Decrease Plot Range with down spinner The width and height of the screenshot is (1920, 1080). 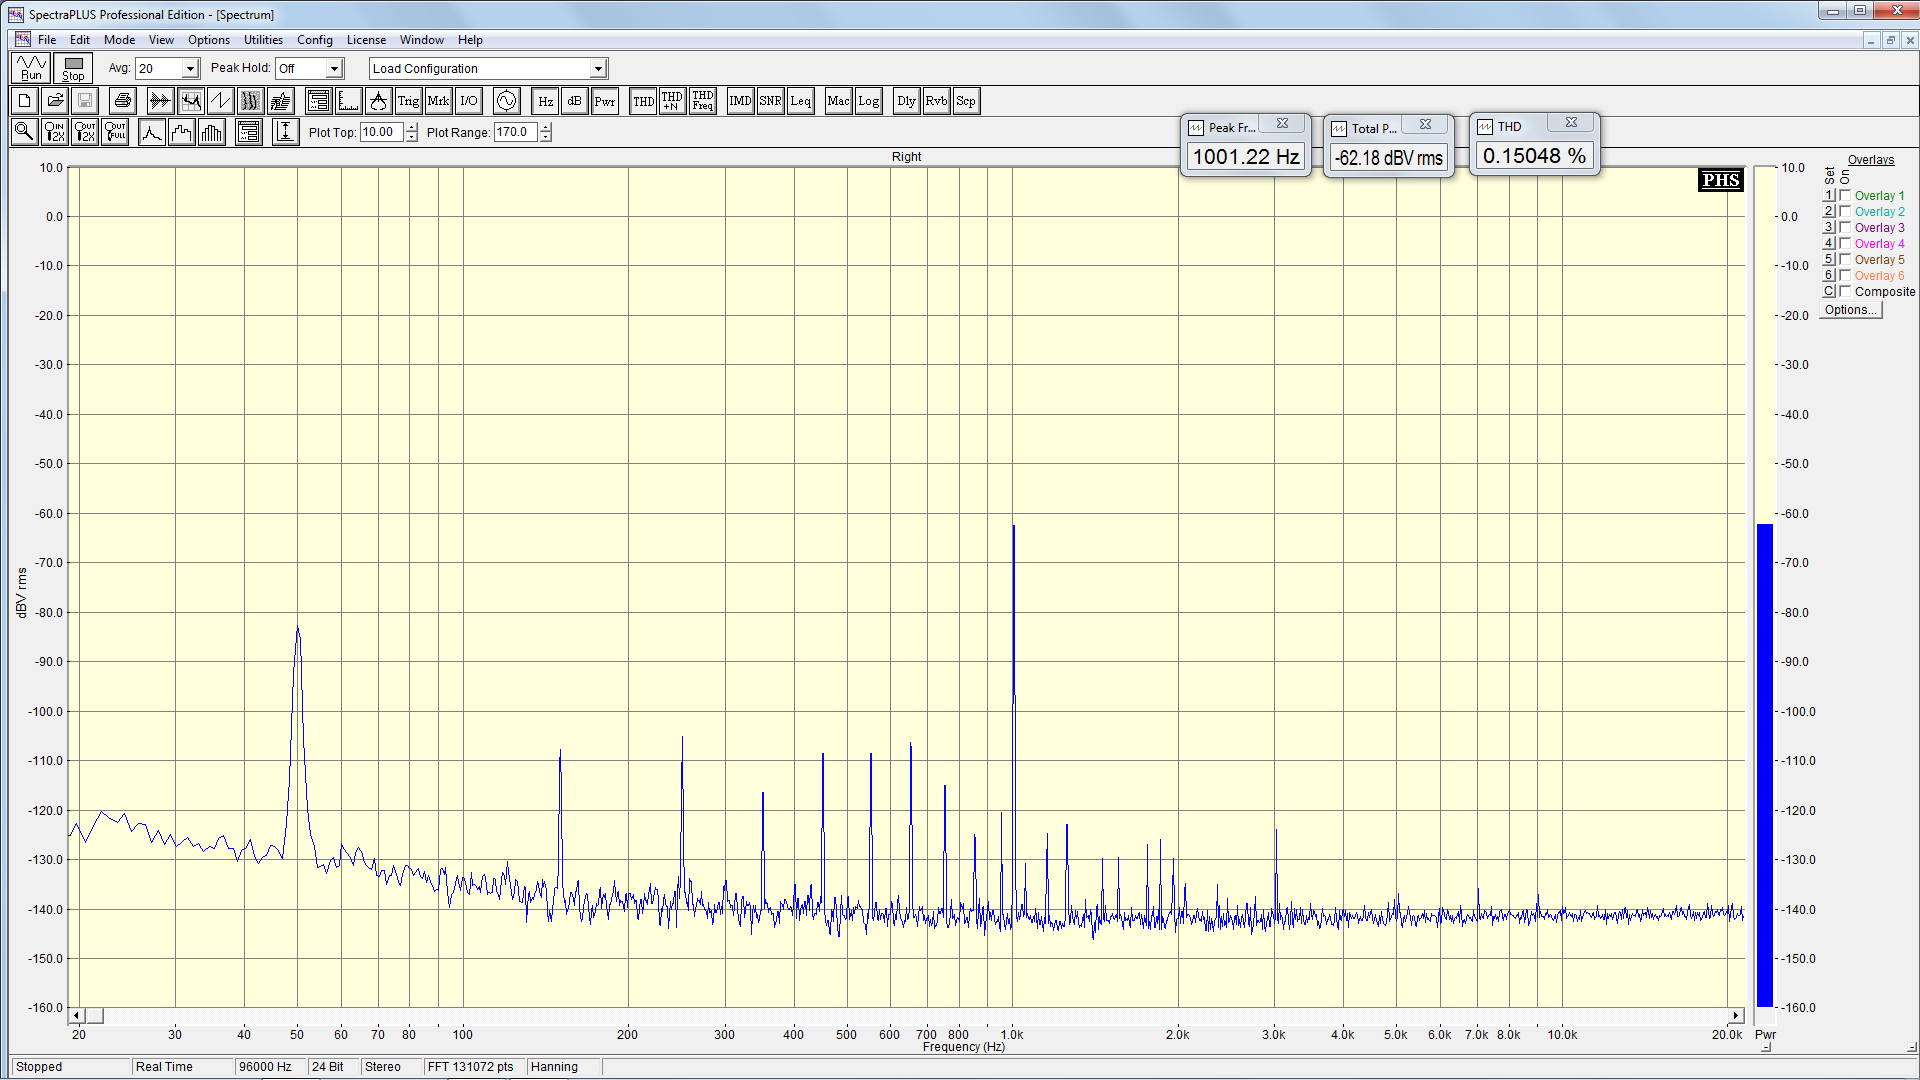(x=546, y=137)
